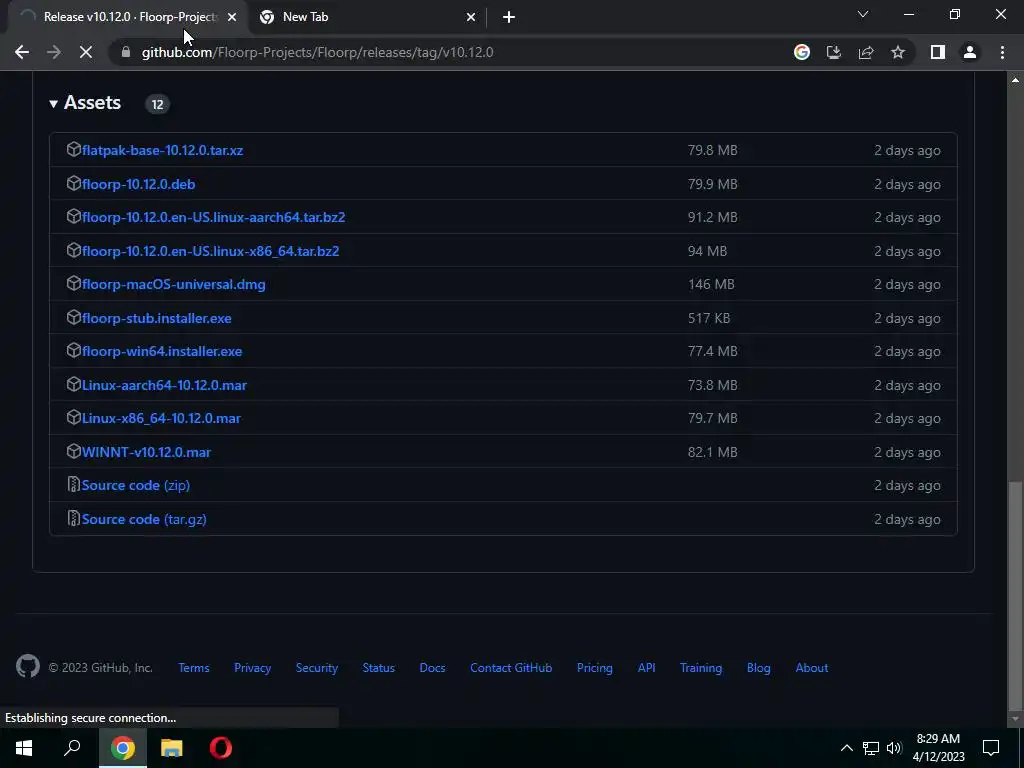The height and width of the screenshot is (768, 1024).
Task: Download WINNT-v10.12.0.mar
Action: tap(146, 452)
